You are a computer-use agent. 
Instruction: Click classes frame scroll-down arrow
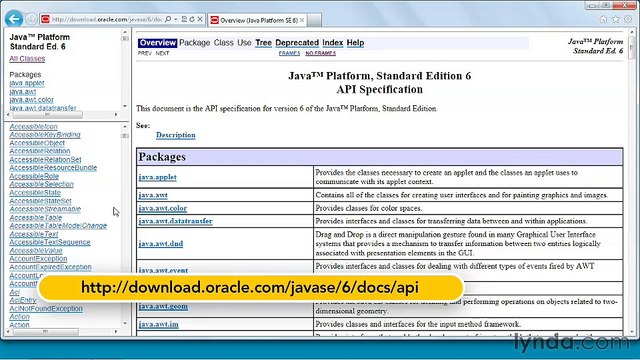click(125, 323)
